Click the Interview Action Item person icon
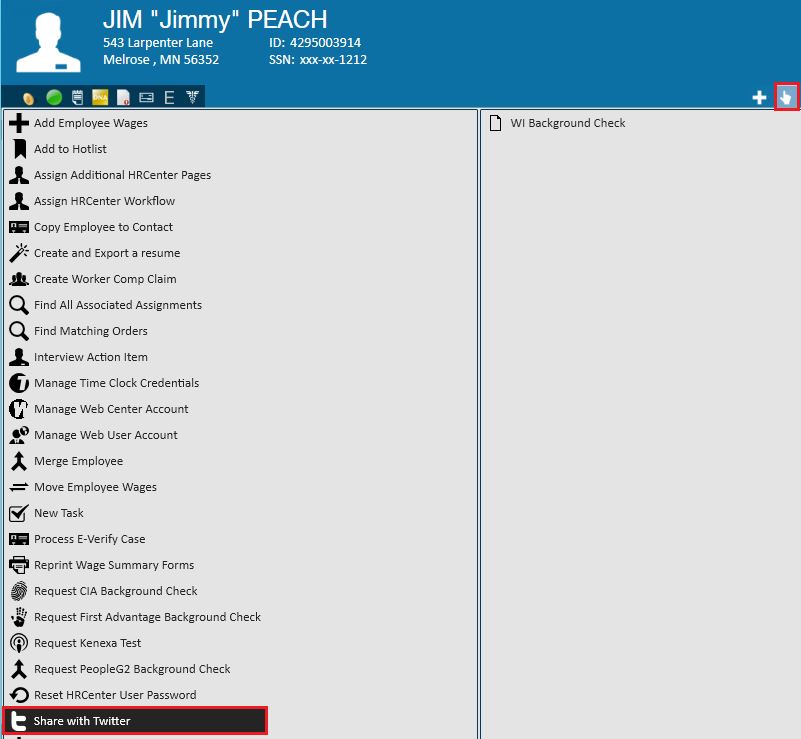The height and width of the screenshot is (739, 801). click(x=19, y=357)
